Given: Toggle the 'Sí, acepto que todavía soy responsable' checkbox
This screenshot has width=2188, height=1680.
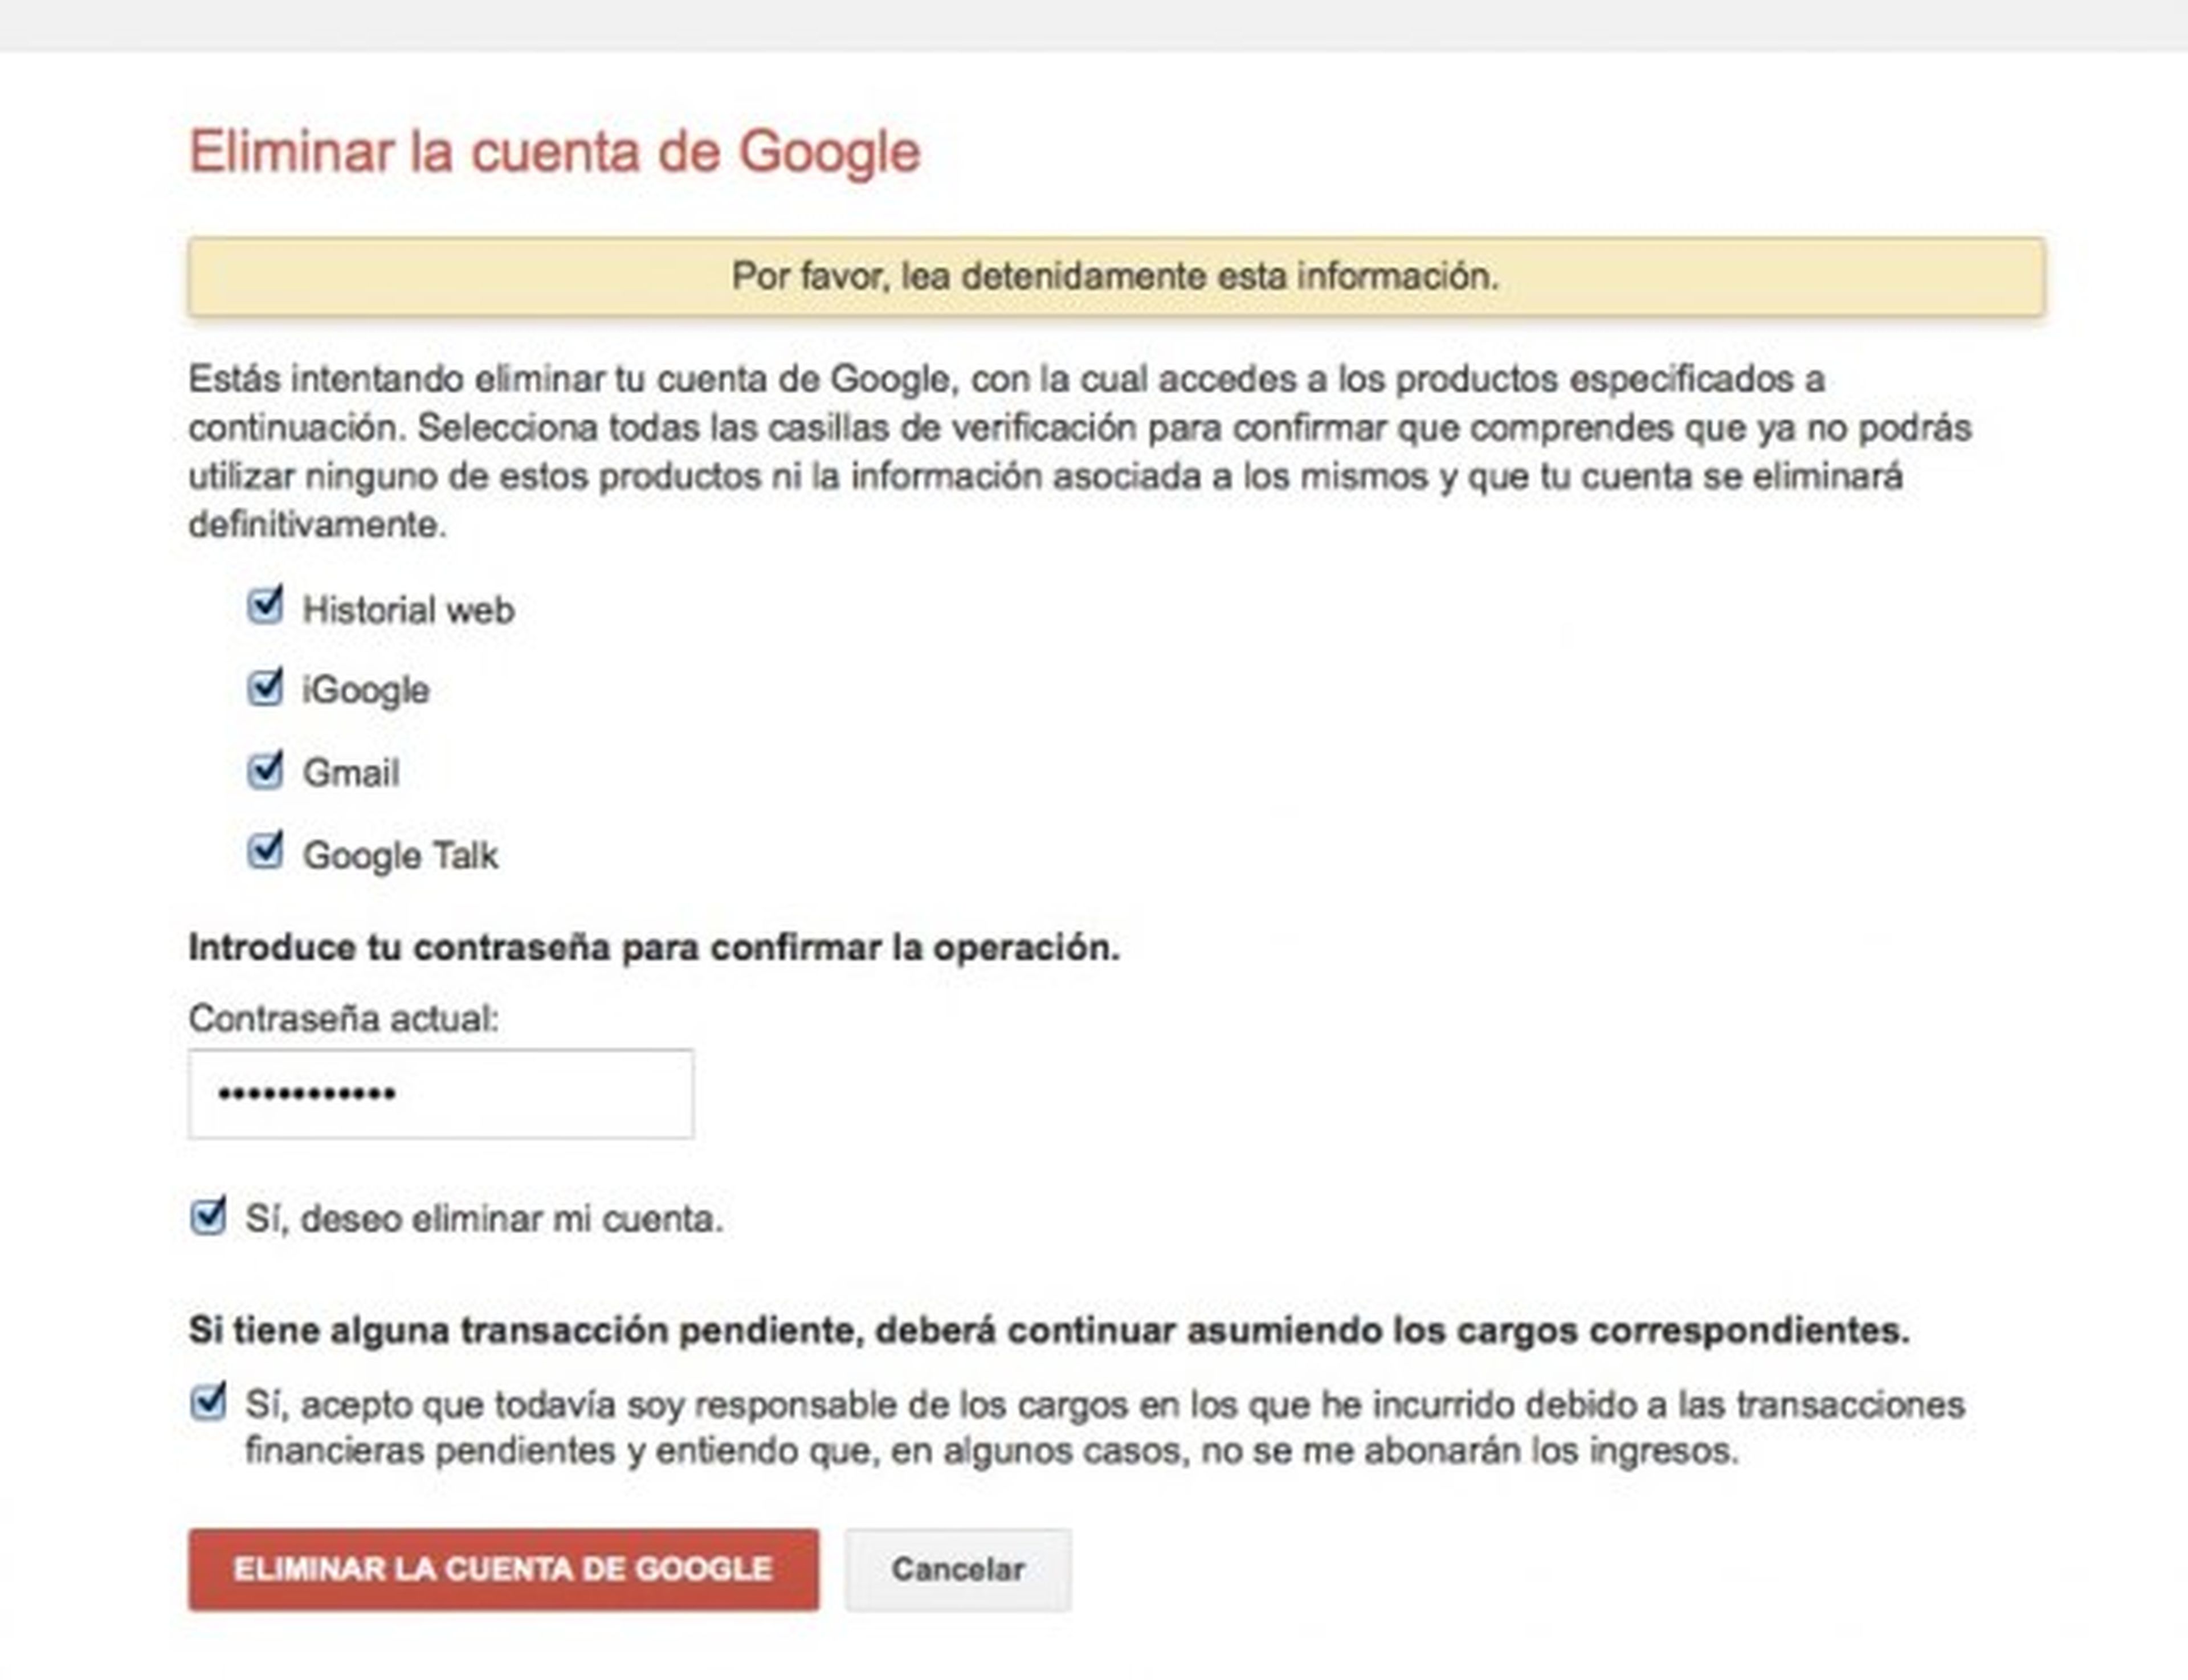Looking at the screenshot, I should pyautogui.click(x=208, y=1403).
